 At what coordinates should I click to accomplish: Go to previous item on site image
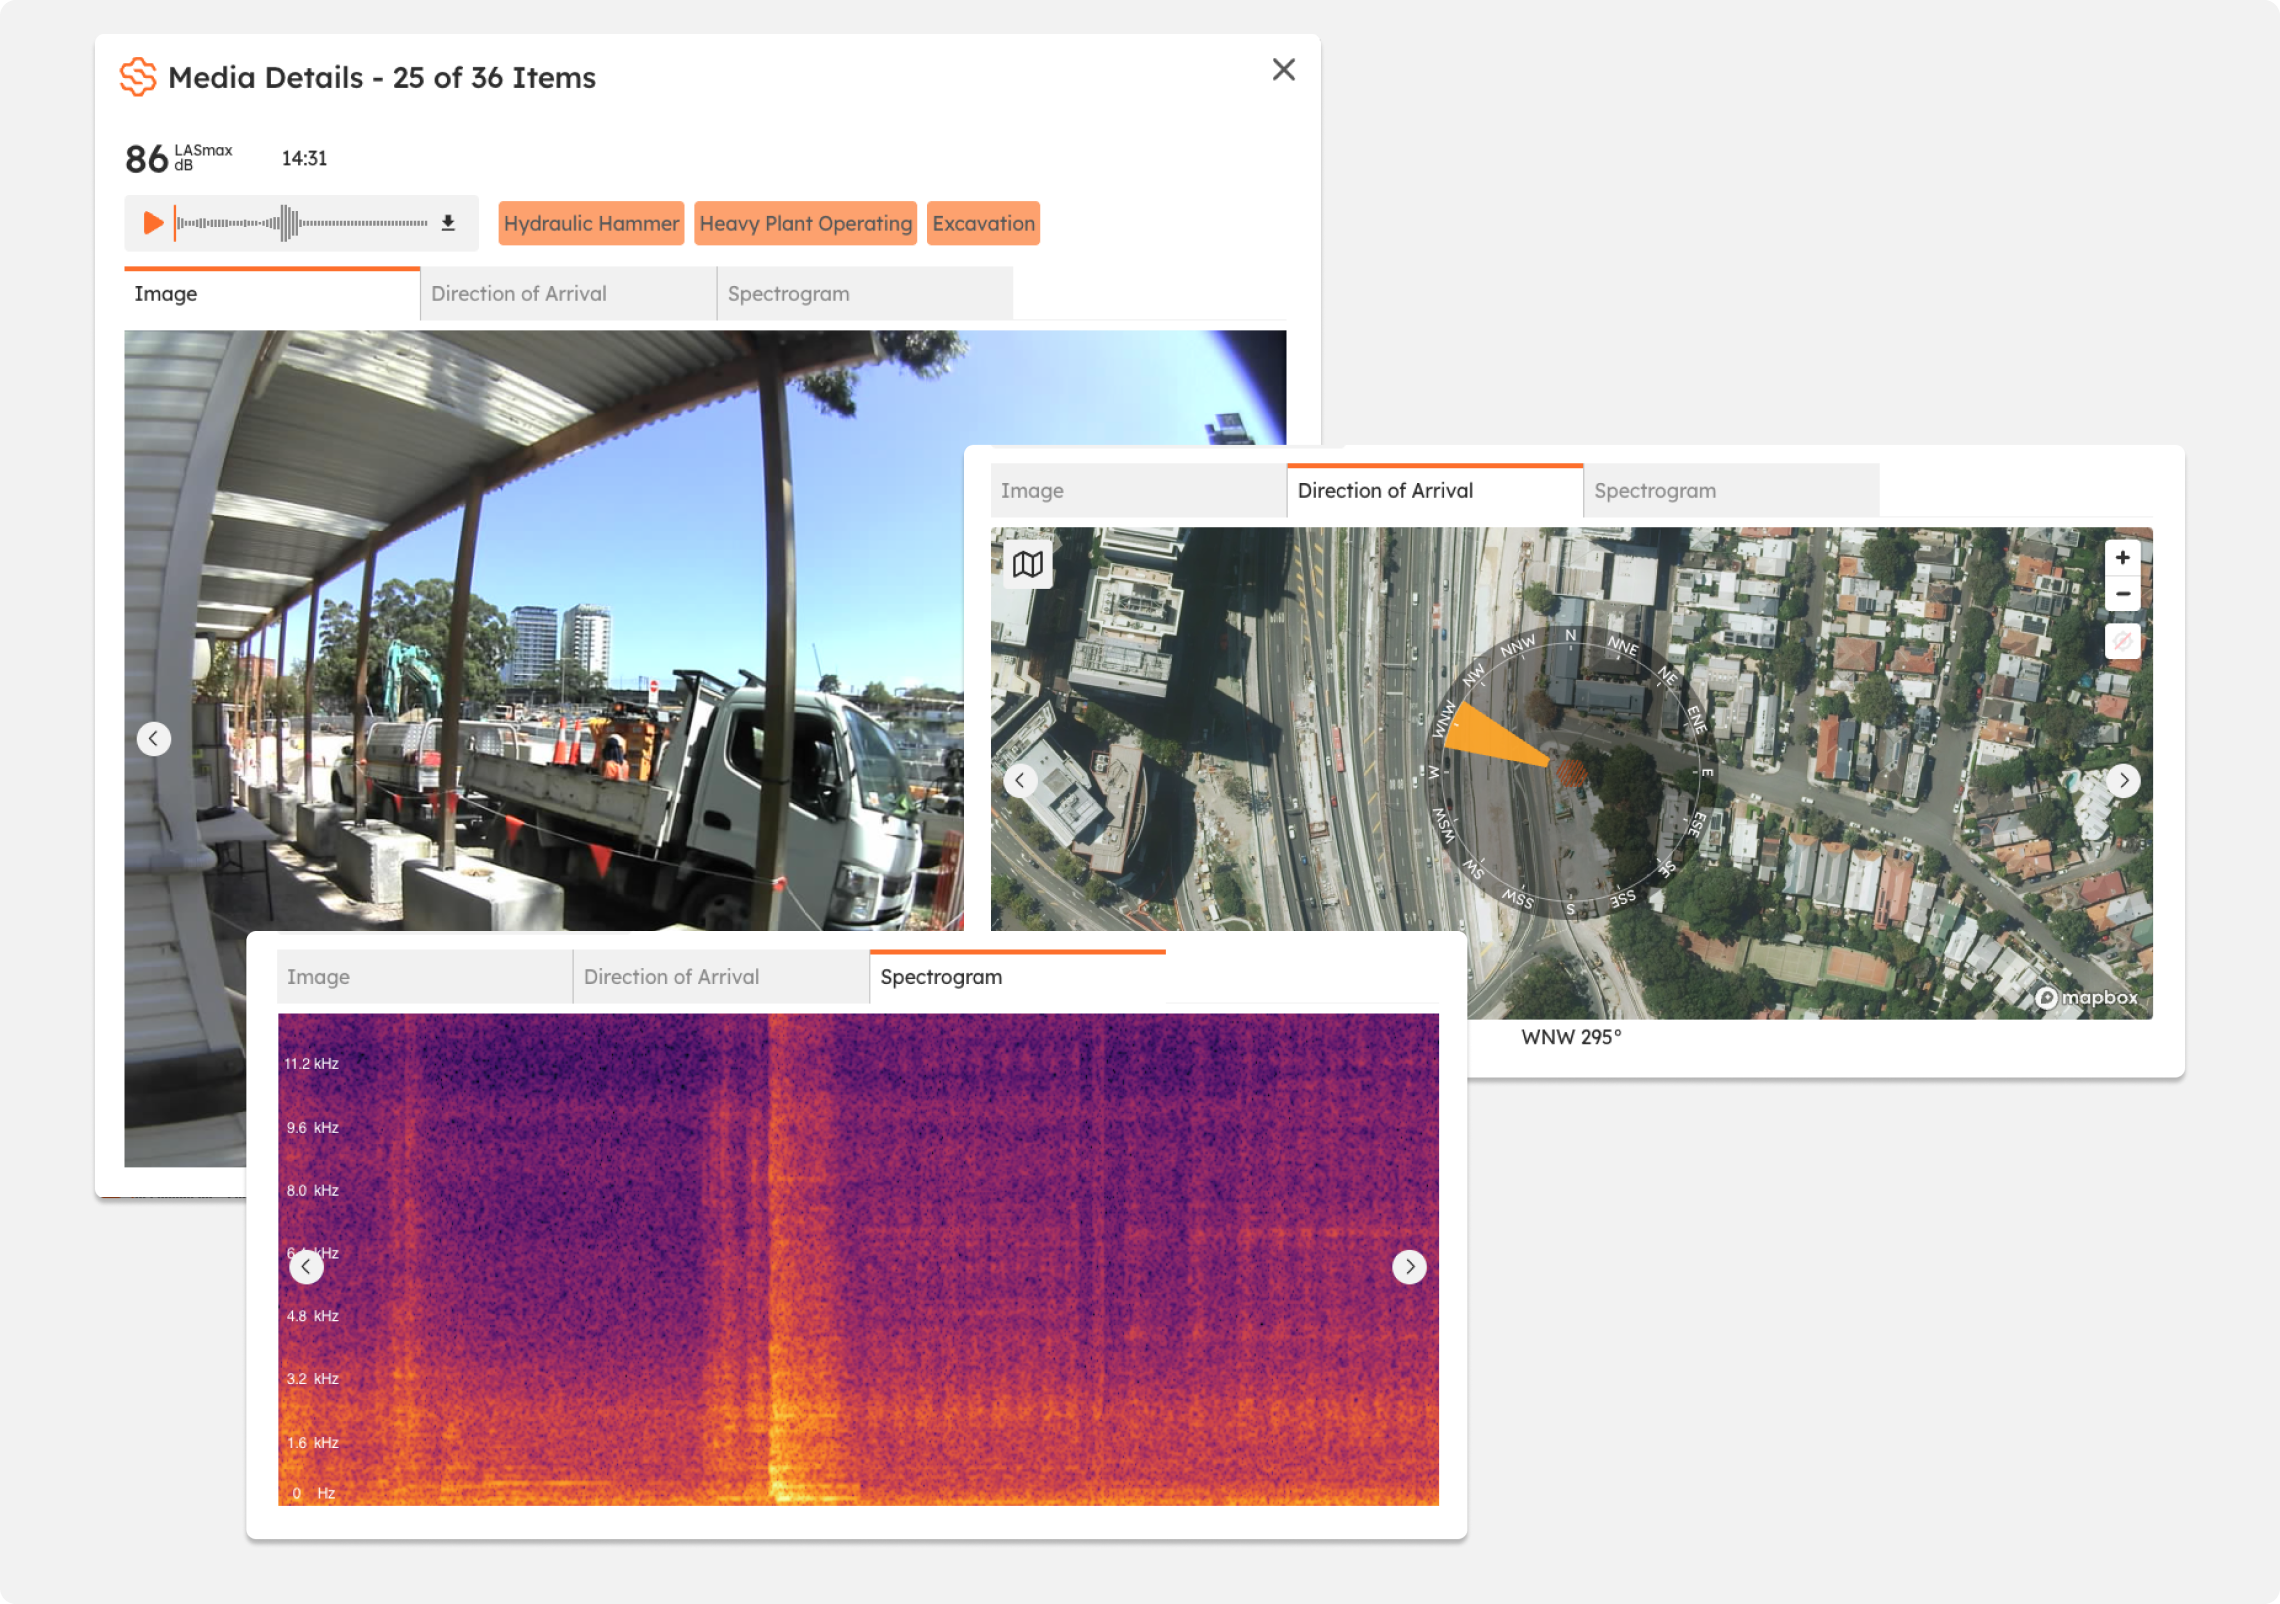pyautogui.click(x=153, y=739)
